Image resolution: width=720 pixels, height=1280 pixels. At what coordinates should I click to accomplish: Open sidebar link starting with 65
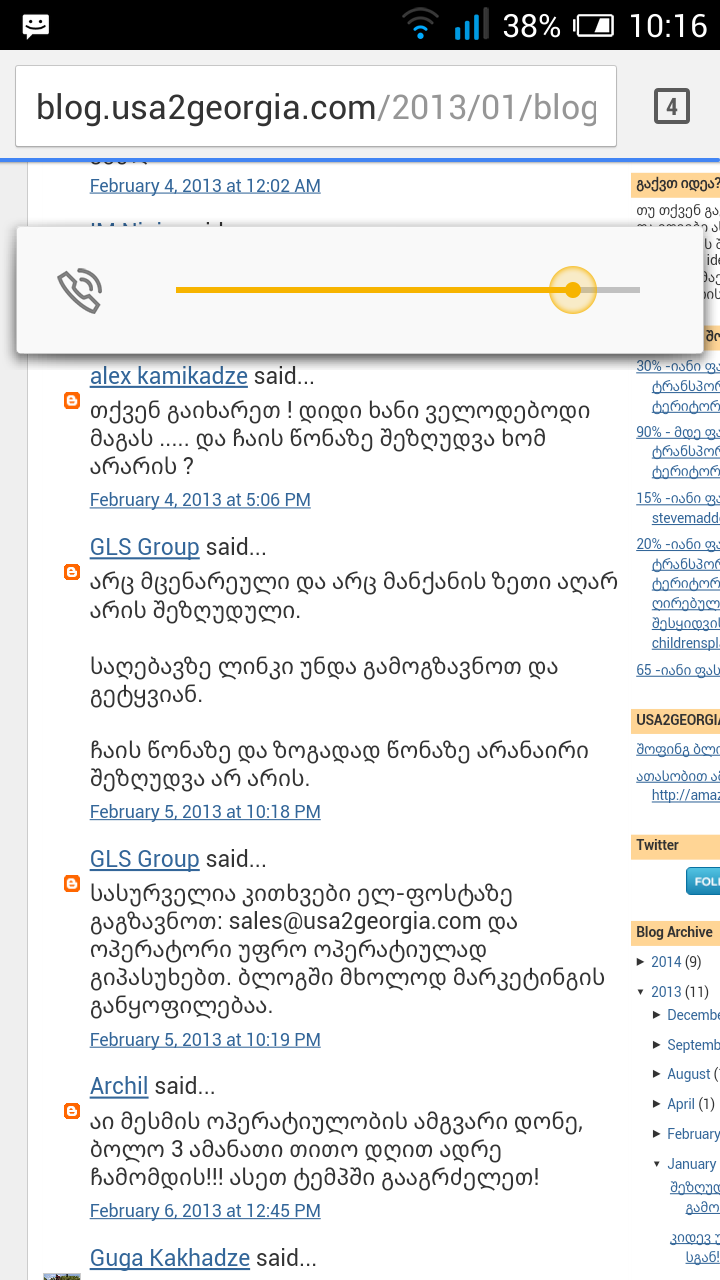(678, 670)
